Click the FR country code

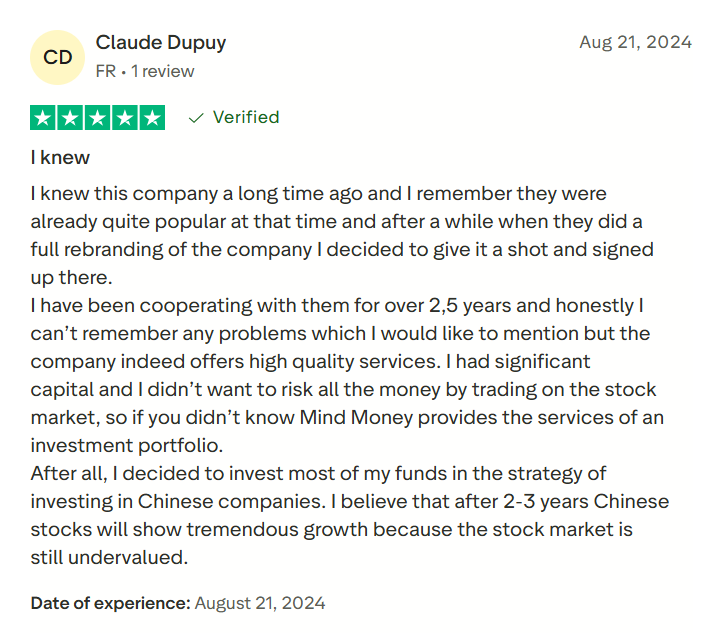(105, 72)
